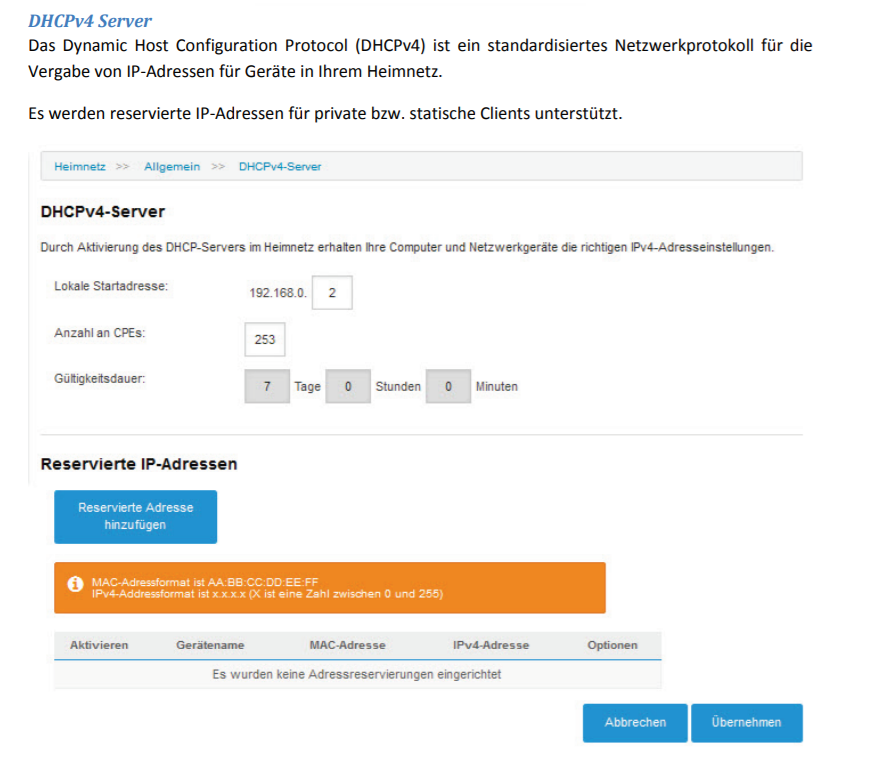Sort by the Gerätename column header
Screen dimensions: 875x777
click(x=210, y=645)
